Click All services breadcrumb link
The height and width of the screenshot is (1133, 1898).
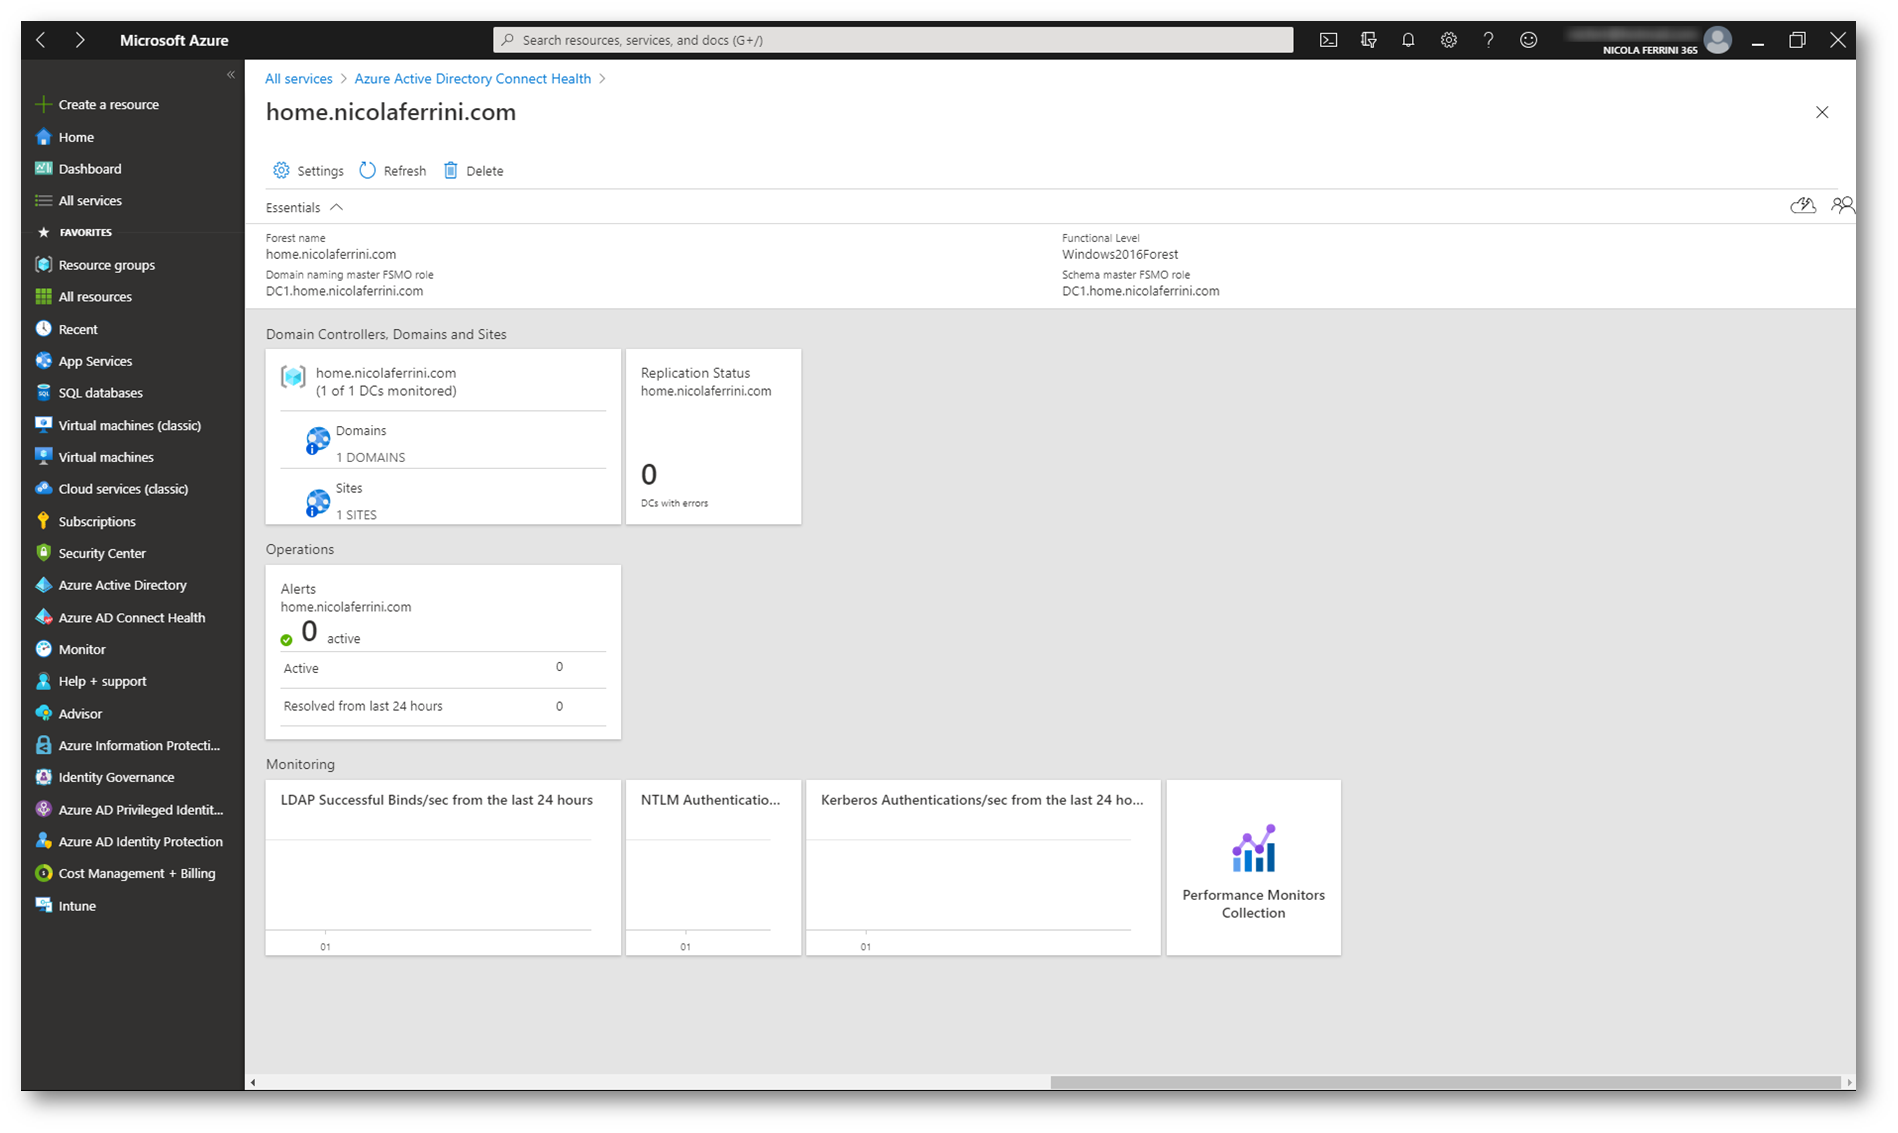298,79
